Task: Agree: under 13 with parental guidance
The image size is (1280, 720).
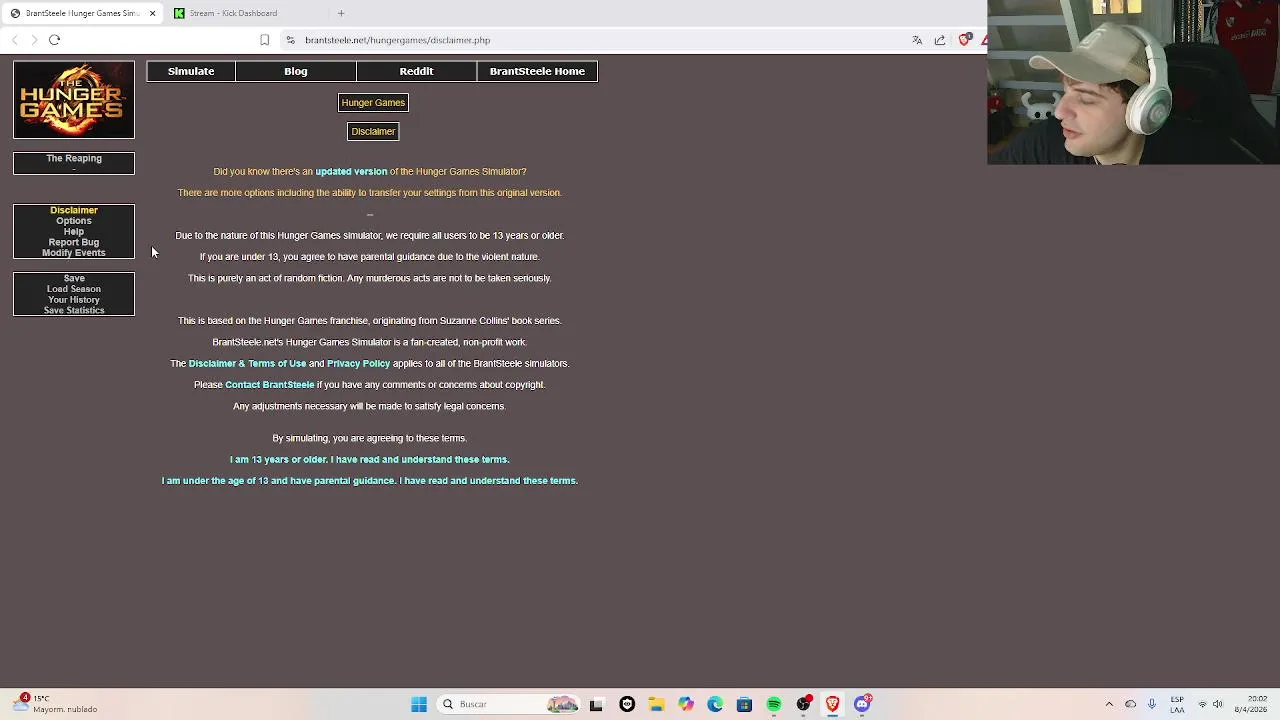Action: (370, 480)
